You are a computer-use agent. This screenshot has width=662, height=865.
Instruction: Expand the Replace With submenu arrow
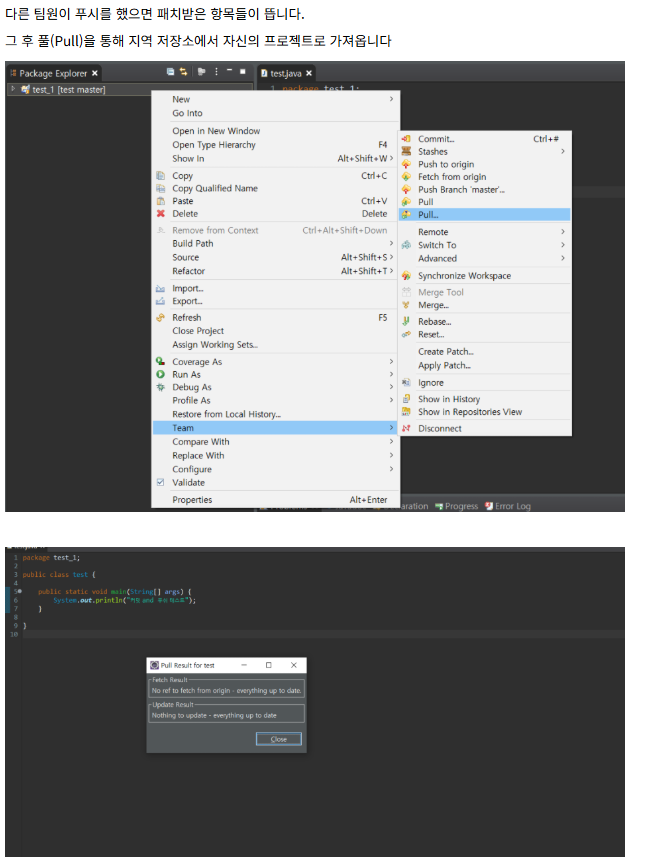[391, 455]
